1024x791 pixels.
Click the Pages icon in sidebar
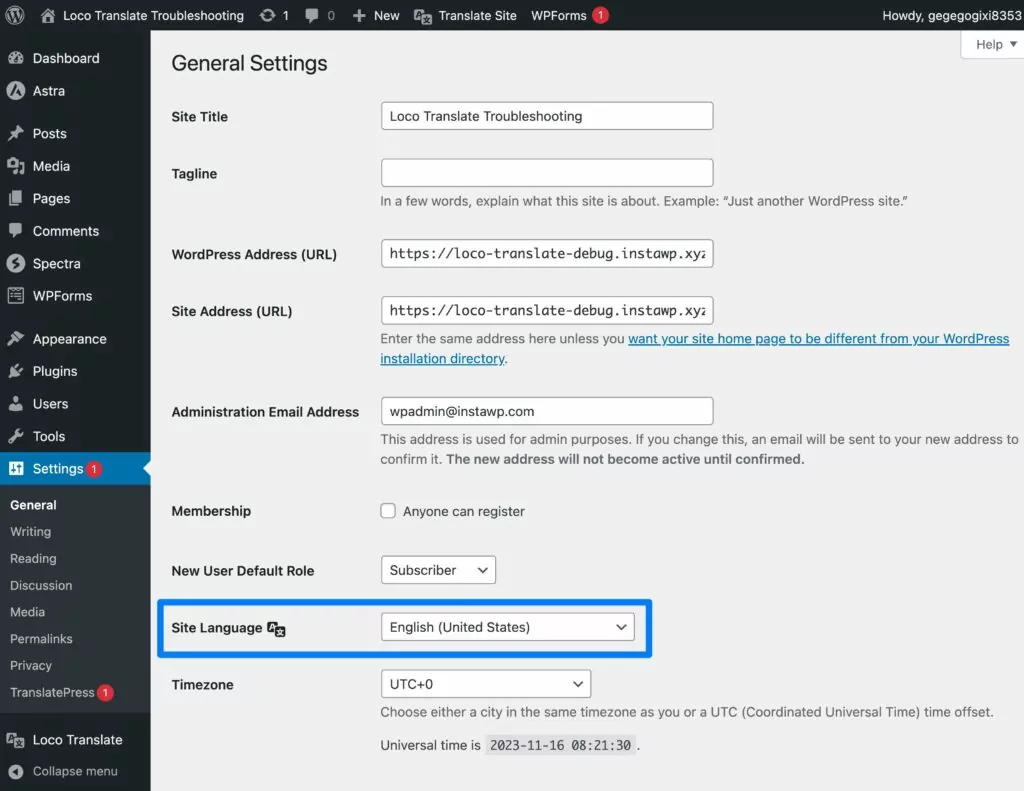(16, 199)
